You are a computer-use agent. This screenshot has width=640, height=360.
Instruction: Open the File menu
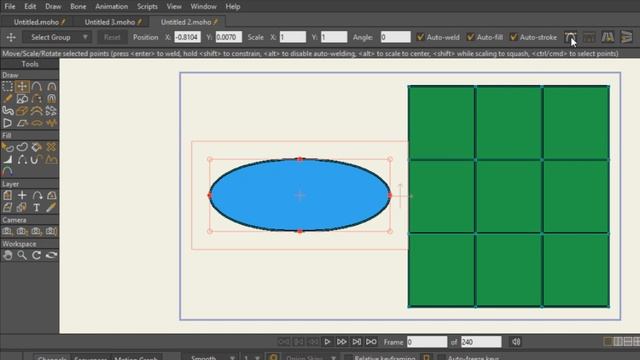tap(10, 7)
